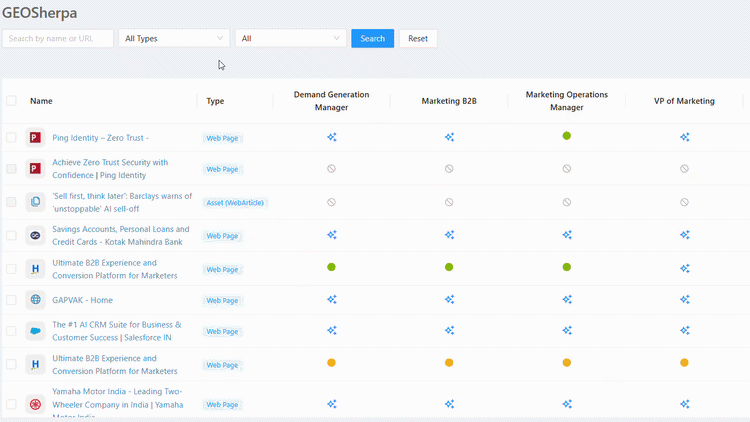The image size is (750, 422).
Task: Click the Search by name or URL field
Action: tap(58, 38)
